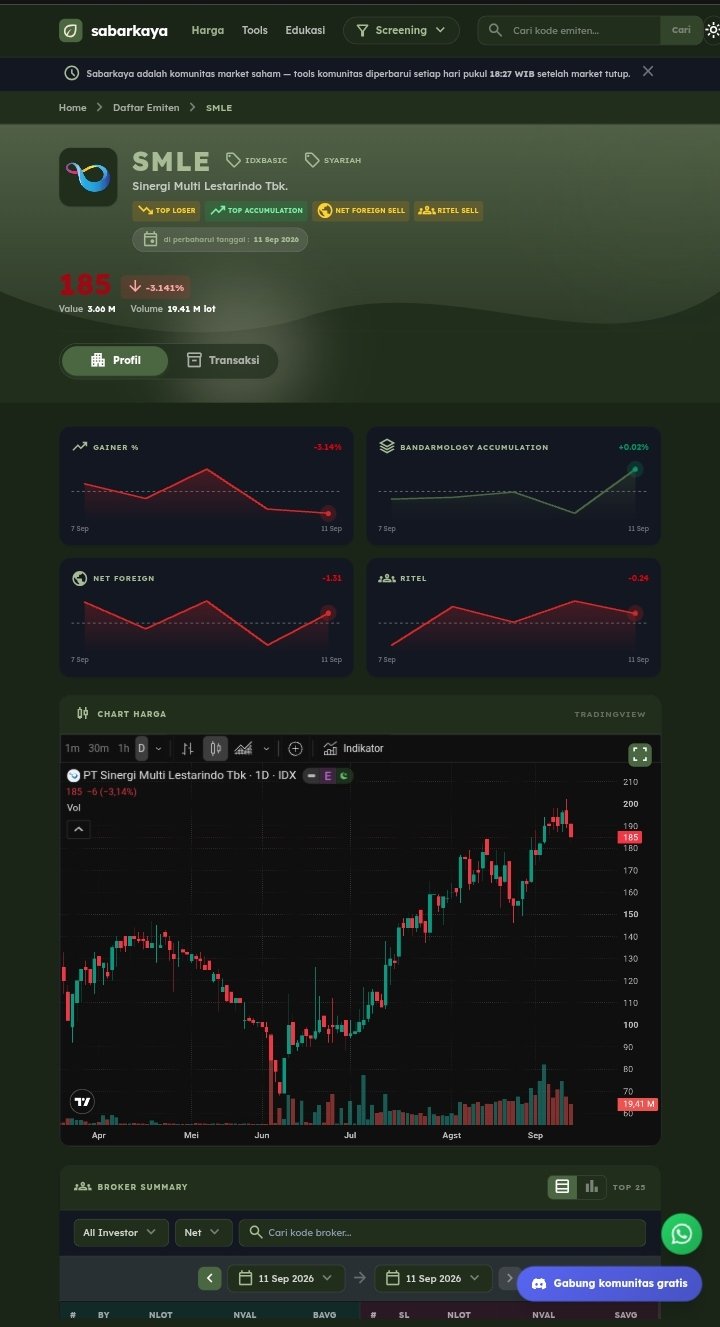Open the All Investor dropdown
Image resolution: width=720 pixels, height=1327 pixels.
(121, 1233)
